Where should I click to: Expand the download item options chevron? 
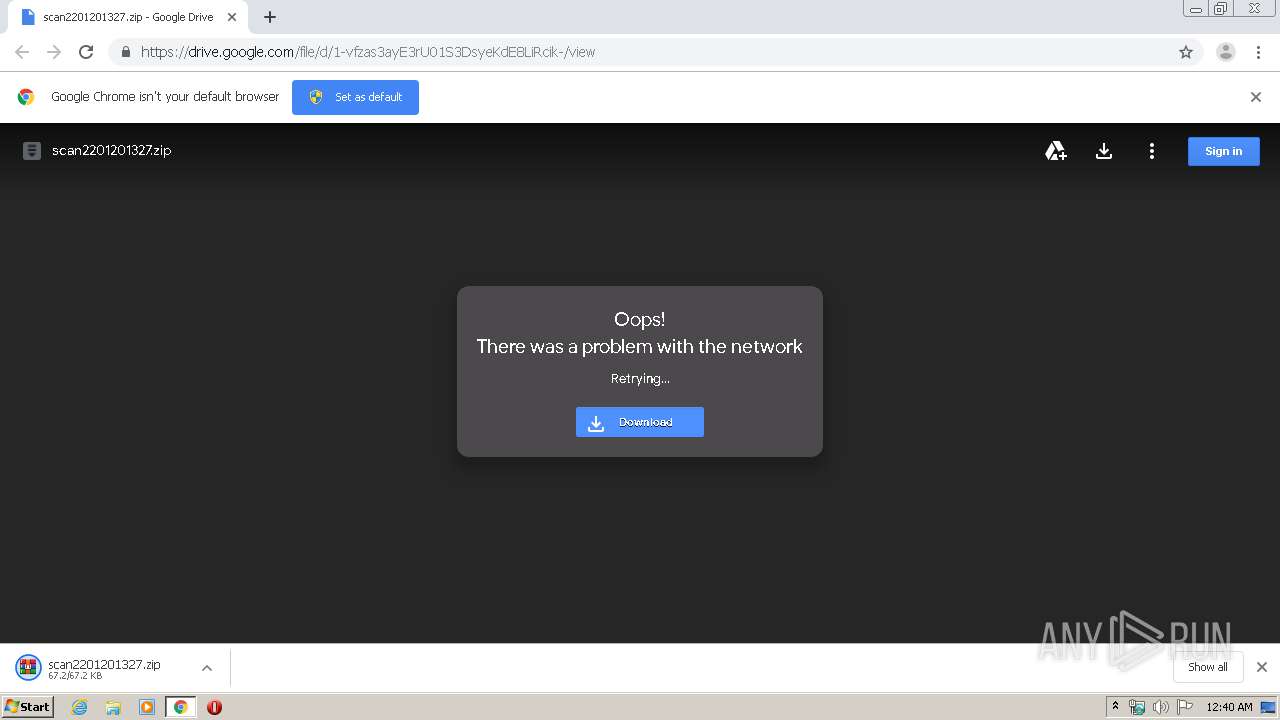207,668
